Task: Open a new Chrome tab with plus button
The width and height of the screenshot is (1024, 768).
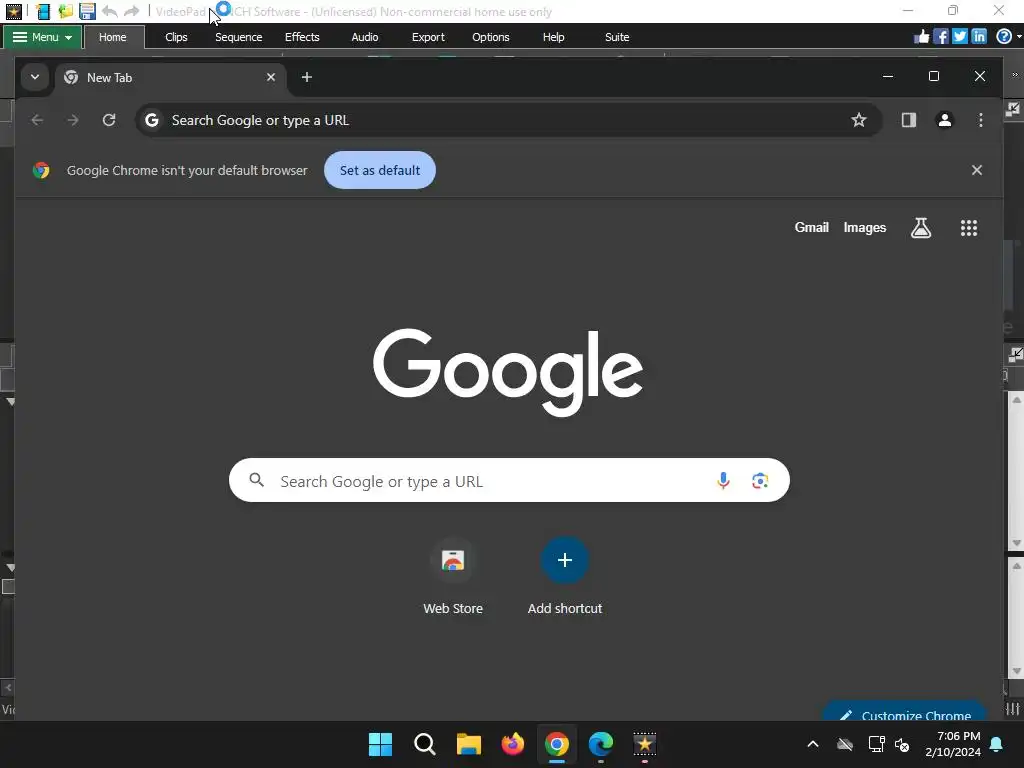Action: click(x=306, y=77)
